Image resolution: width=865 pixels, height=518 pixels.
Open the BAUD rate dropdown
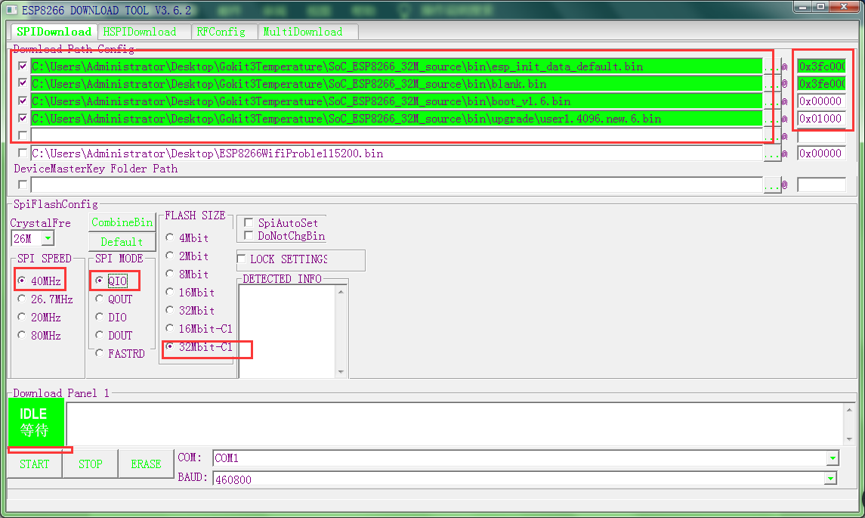coord(831,478)
